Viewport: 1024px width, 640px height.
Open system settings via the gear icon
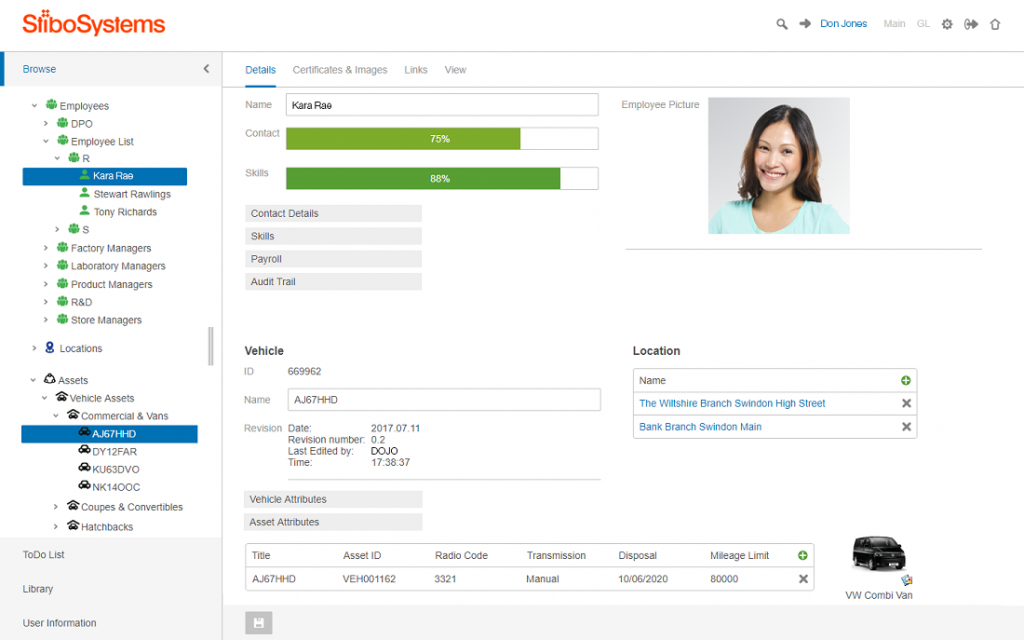click(947, 24)
